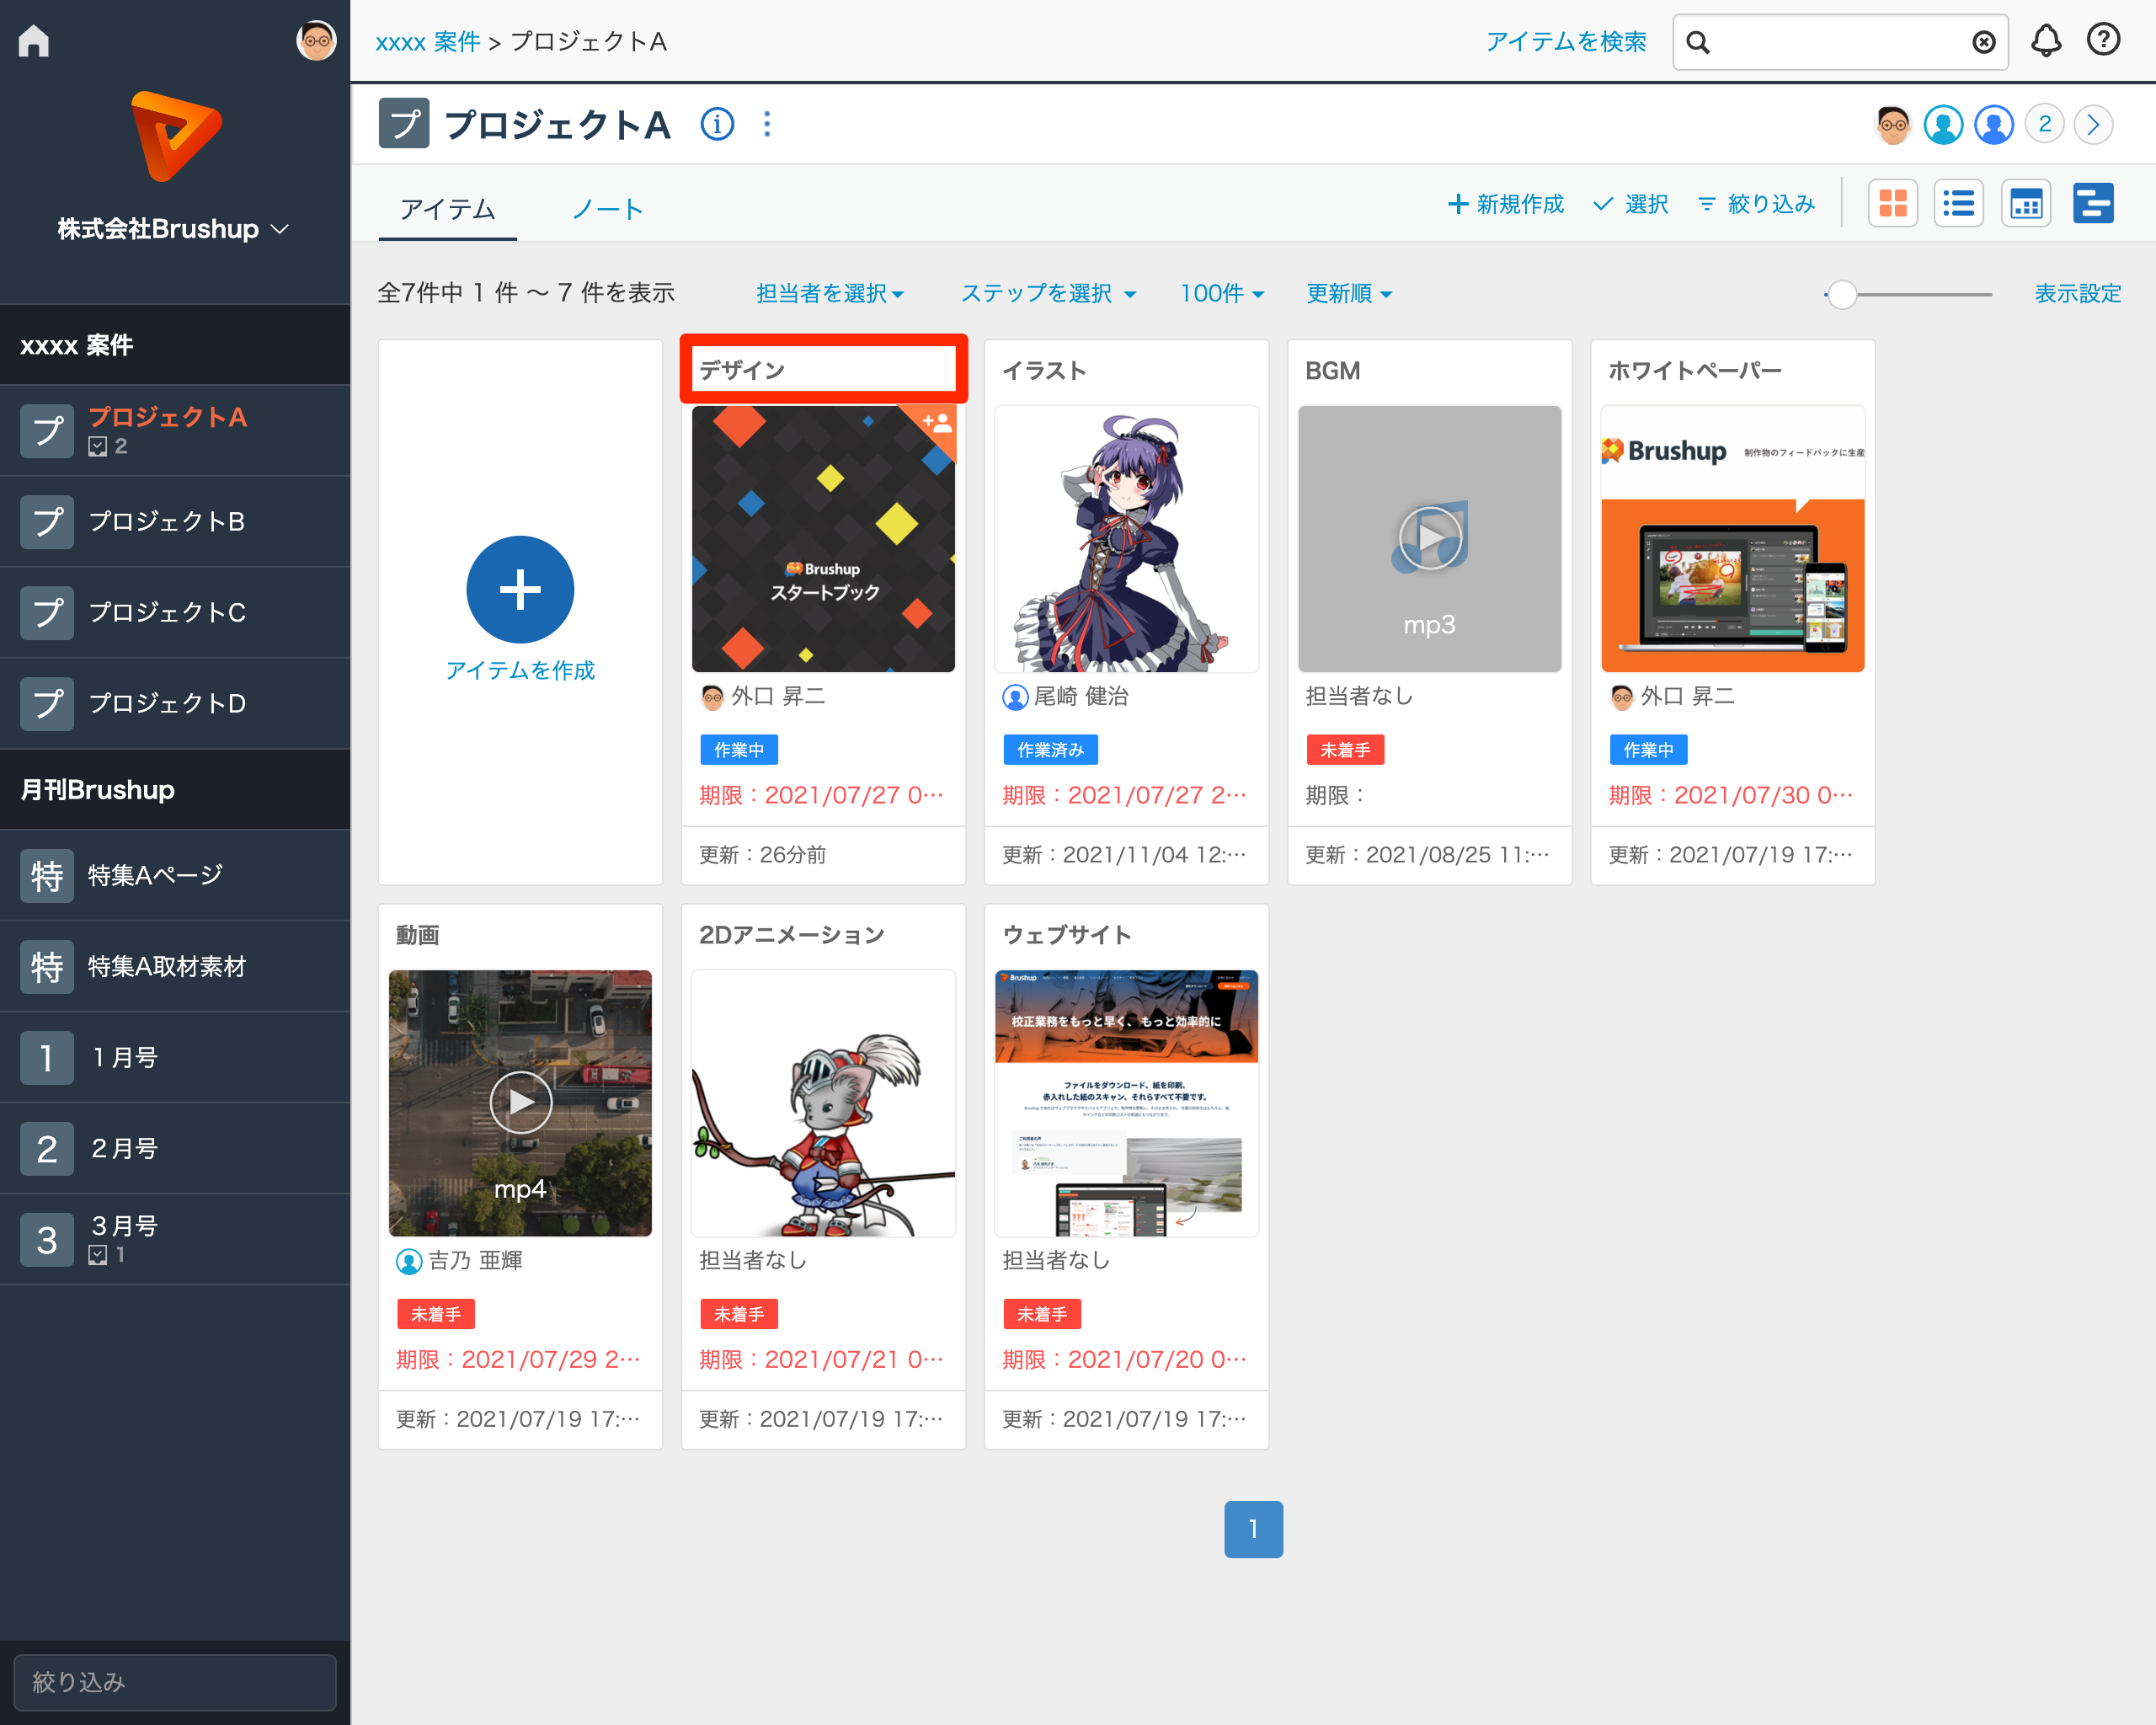Image resolution: width=2156 pixels, height=1725 pixels.
Task: Click project info icon beside プロジェクトA
Action: pos(717,125)
